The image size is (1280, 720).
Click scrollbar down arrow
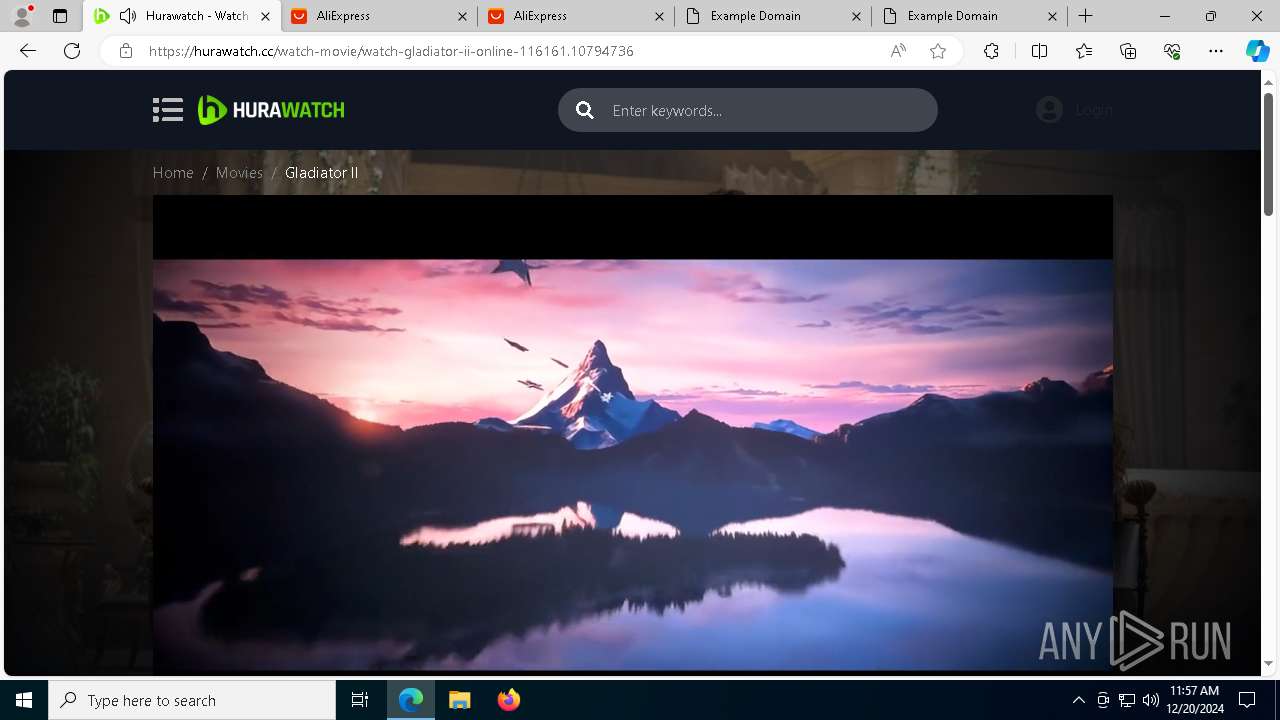1268,664
